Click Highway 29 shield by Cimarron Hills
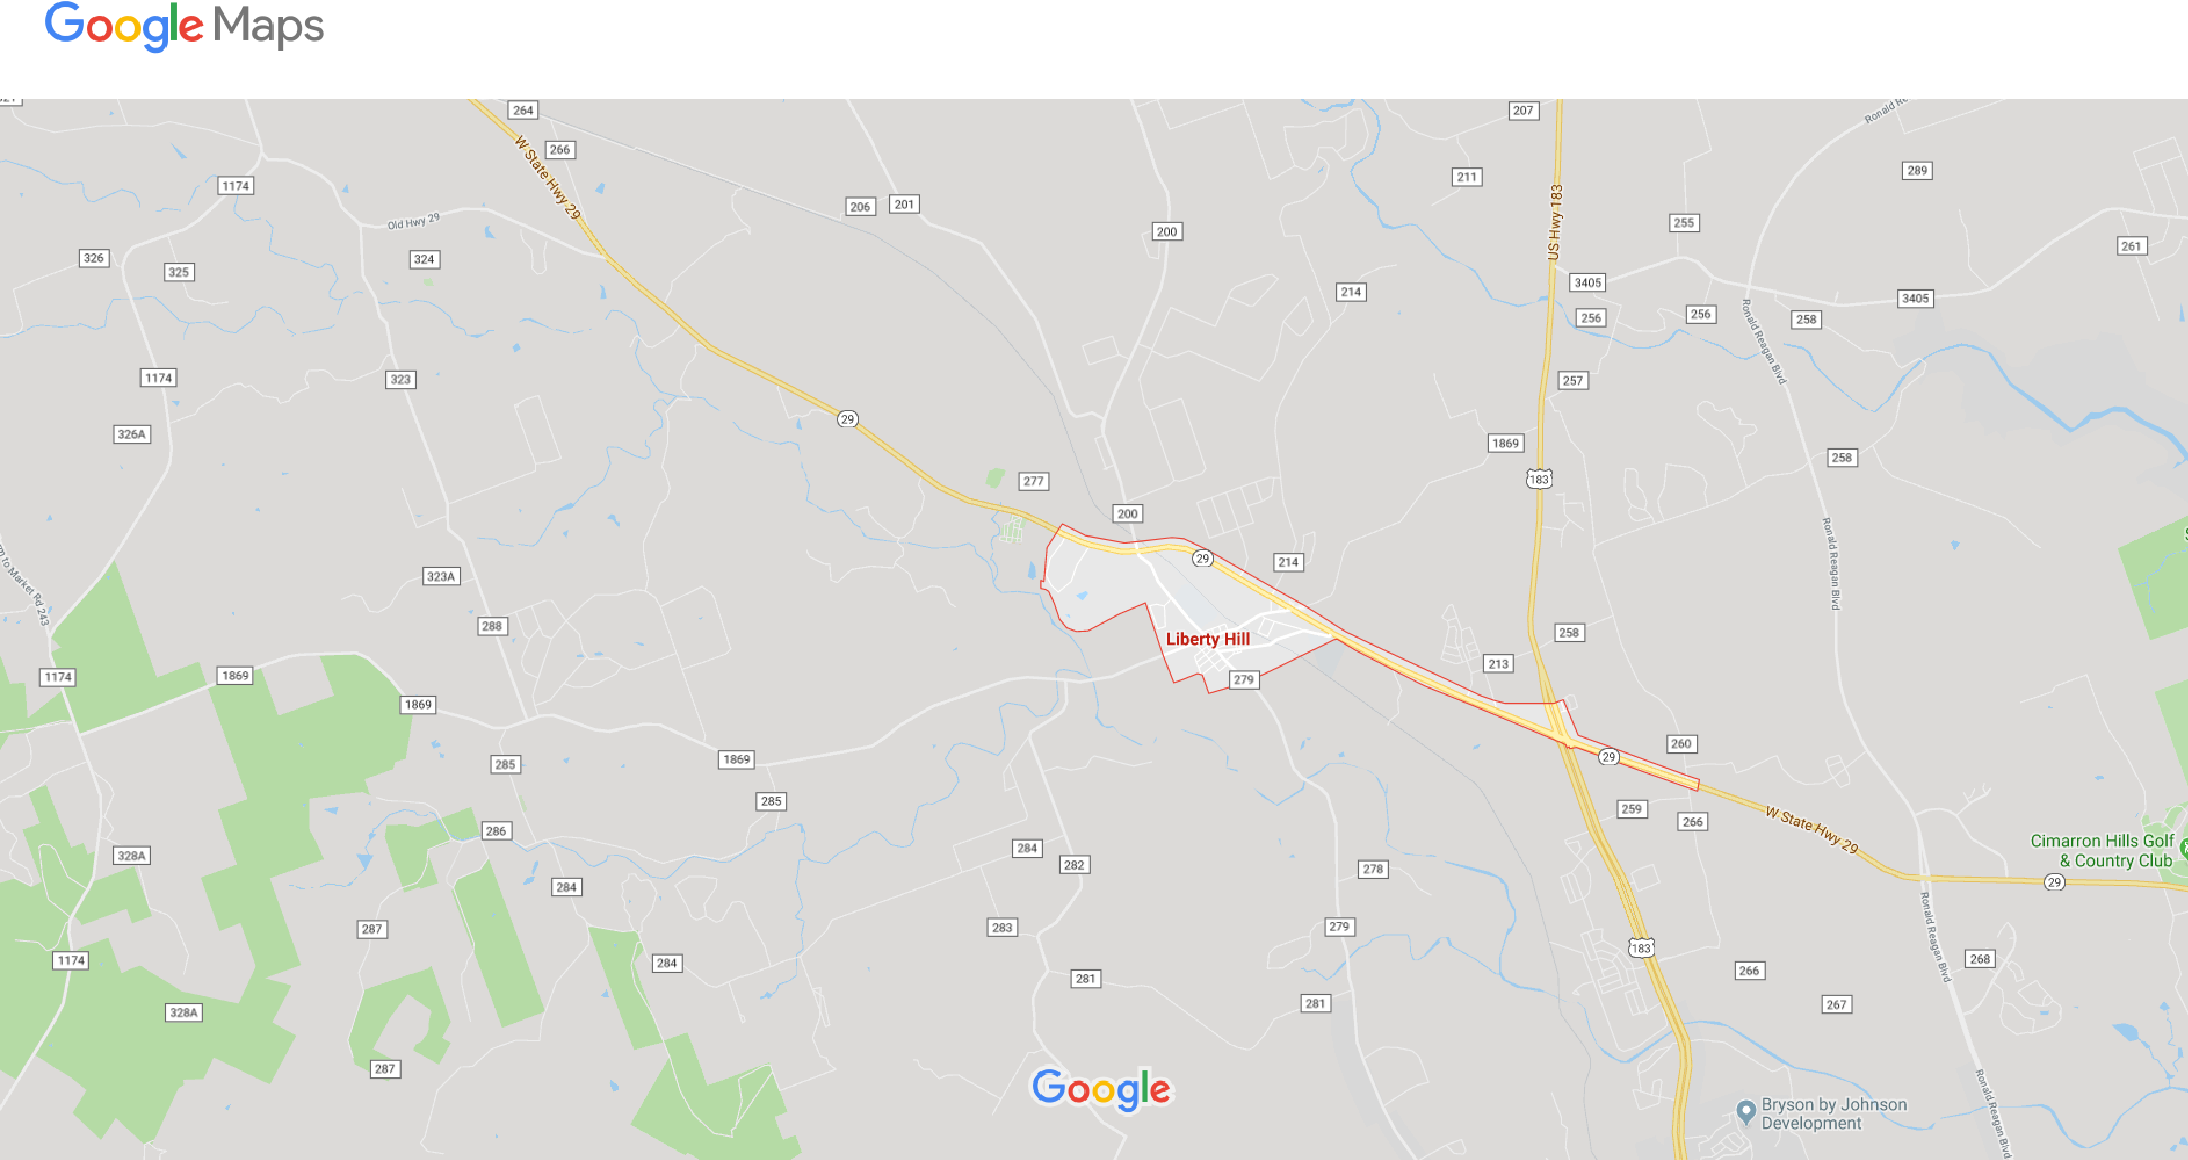Screen dimensions: 2188x1160 coord(2054,882)
